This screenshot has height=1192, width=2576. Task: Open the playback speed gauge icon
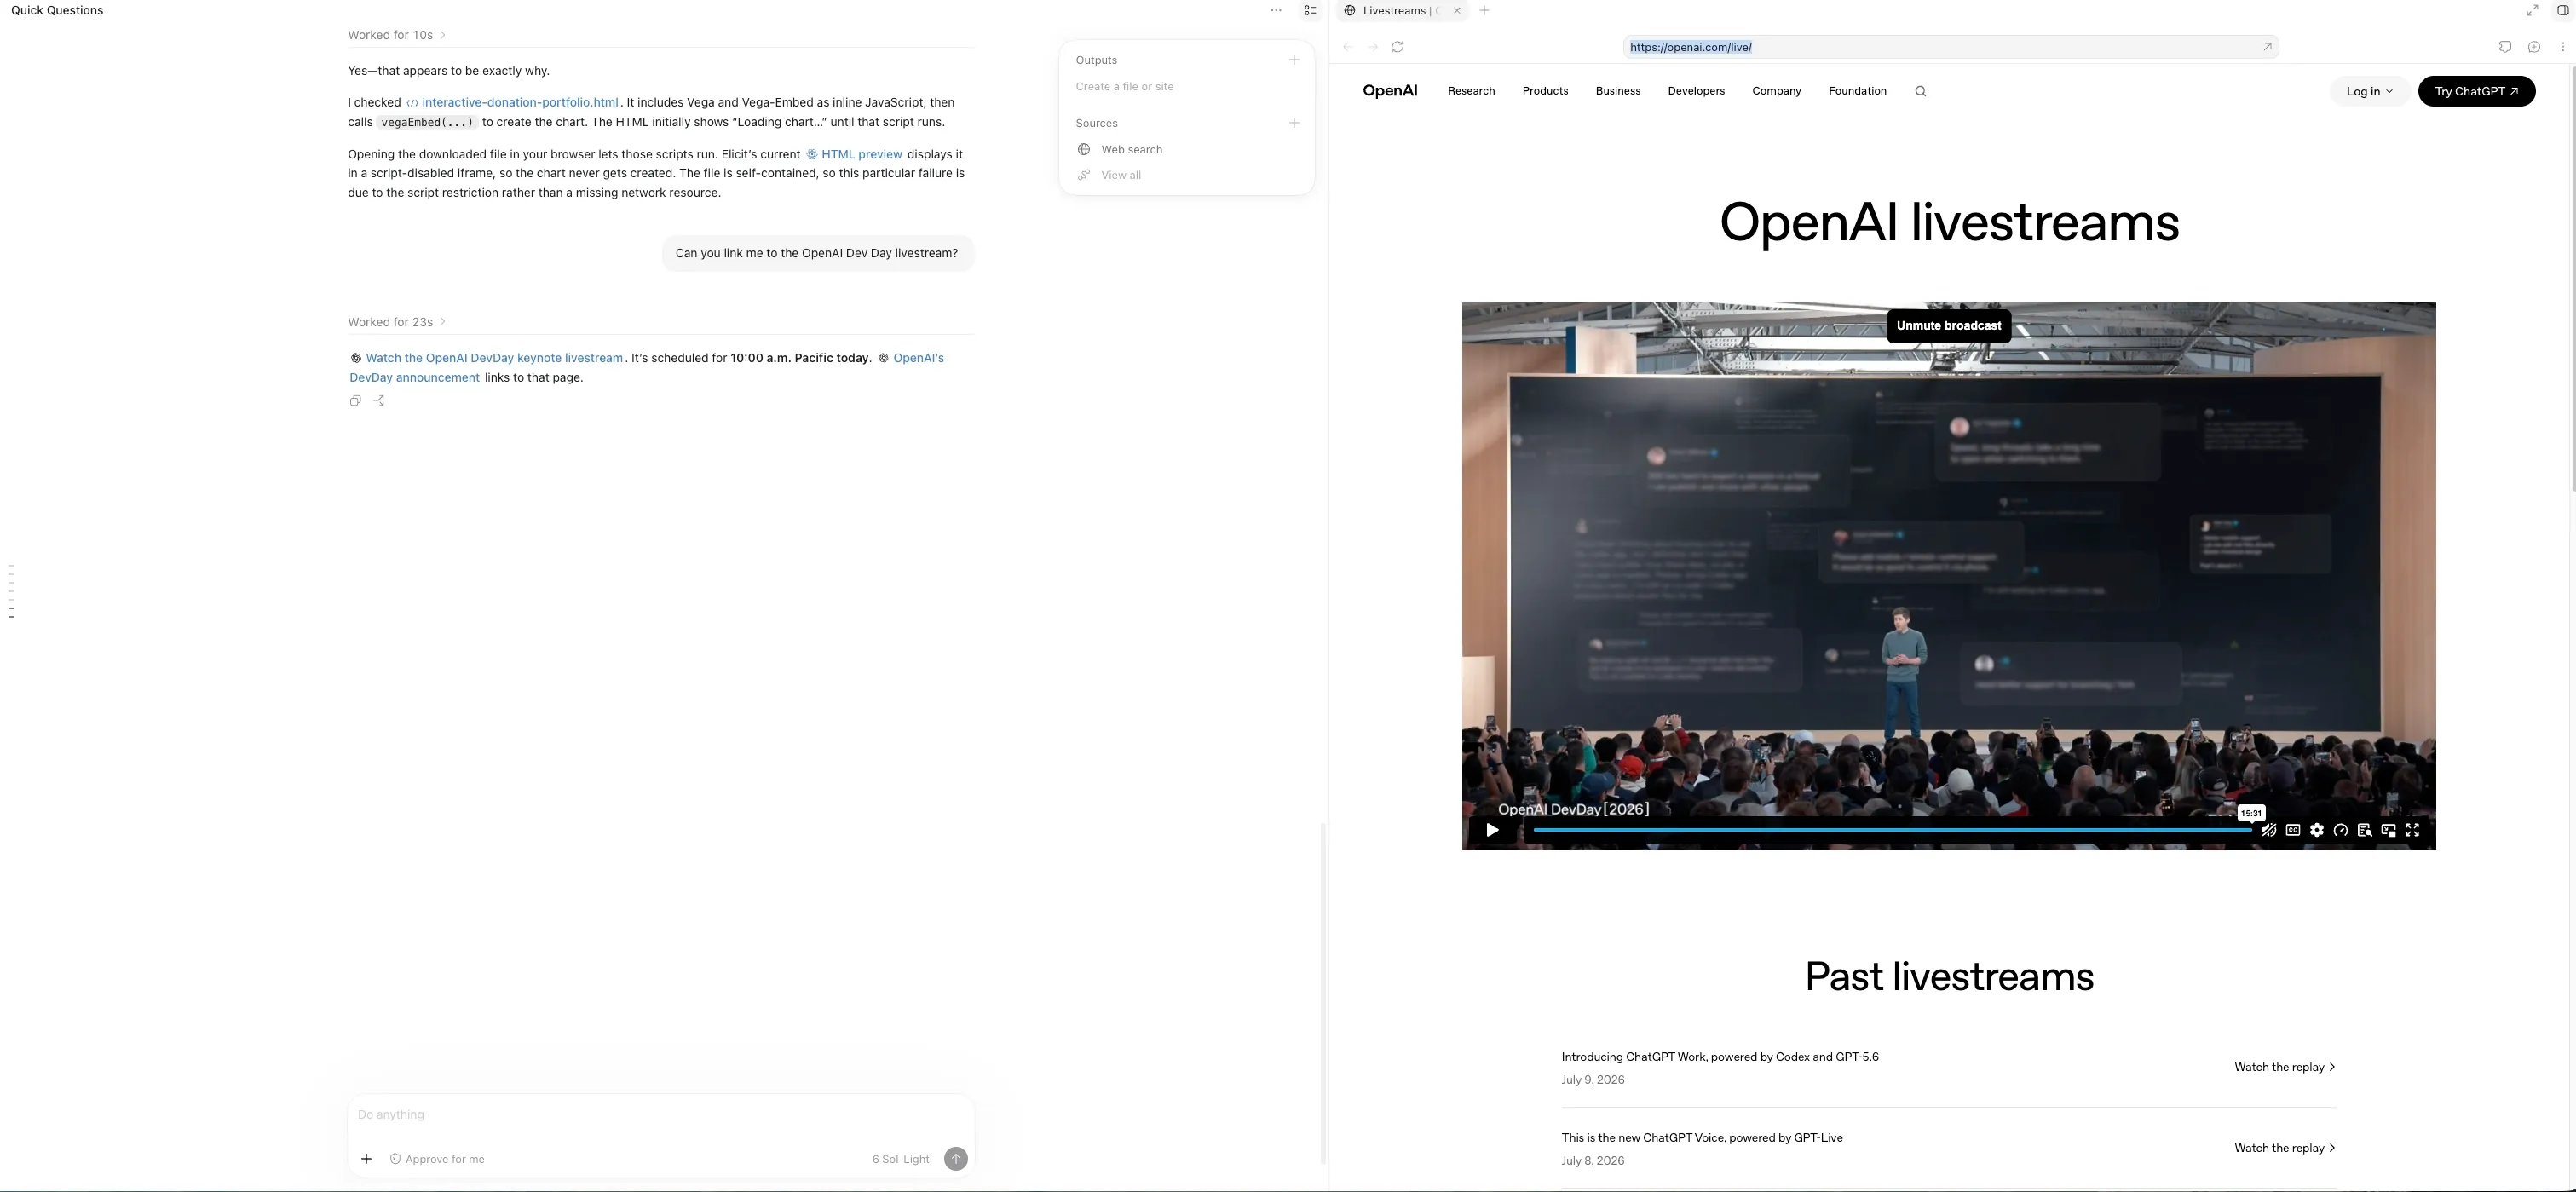(2341, 830)
